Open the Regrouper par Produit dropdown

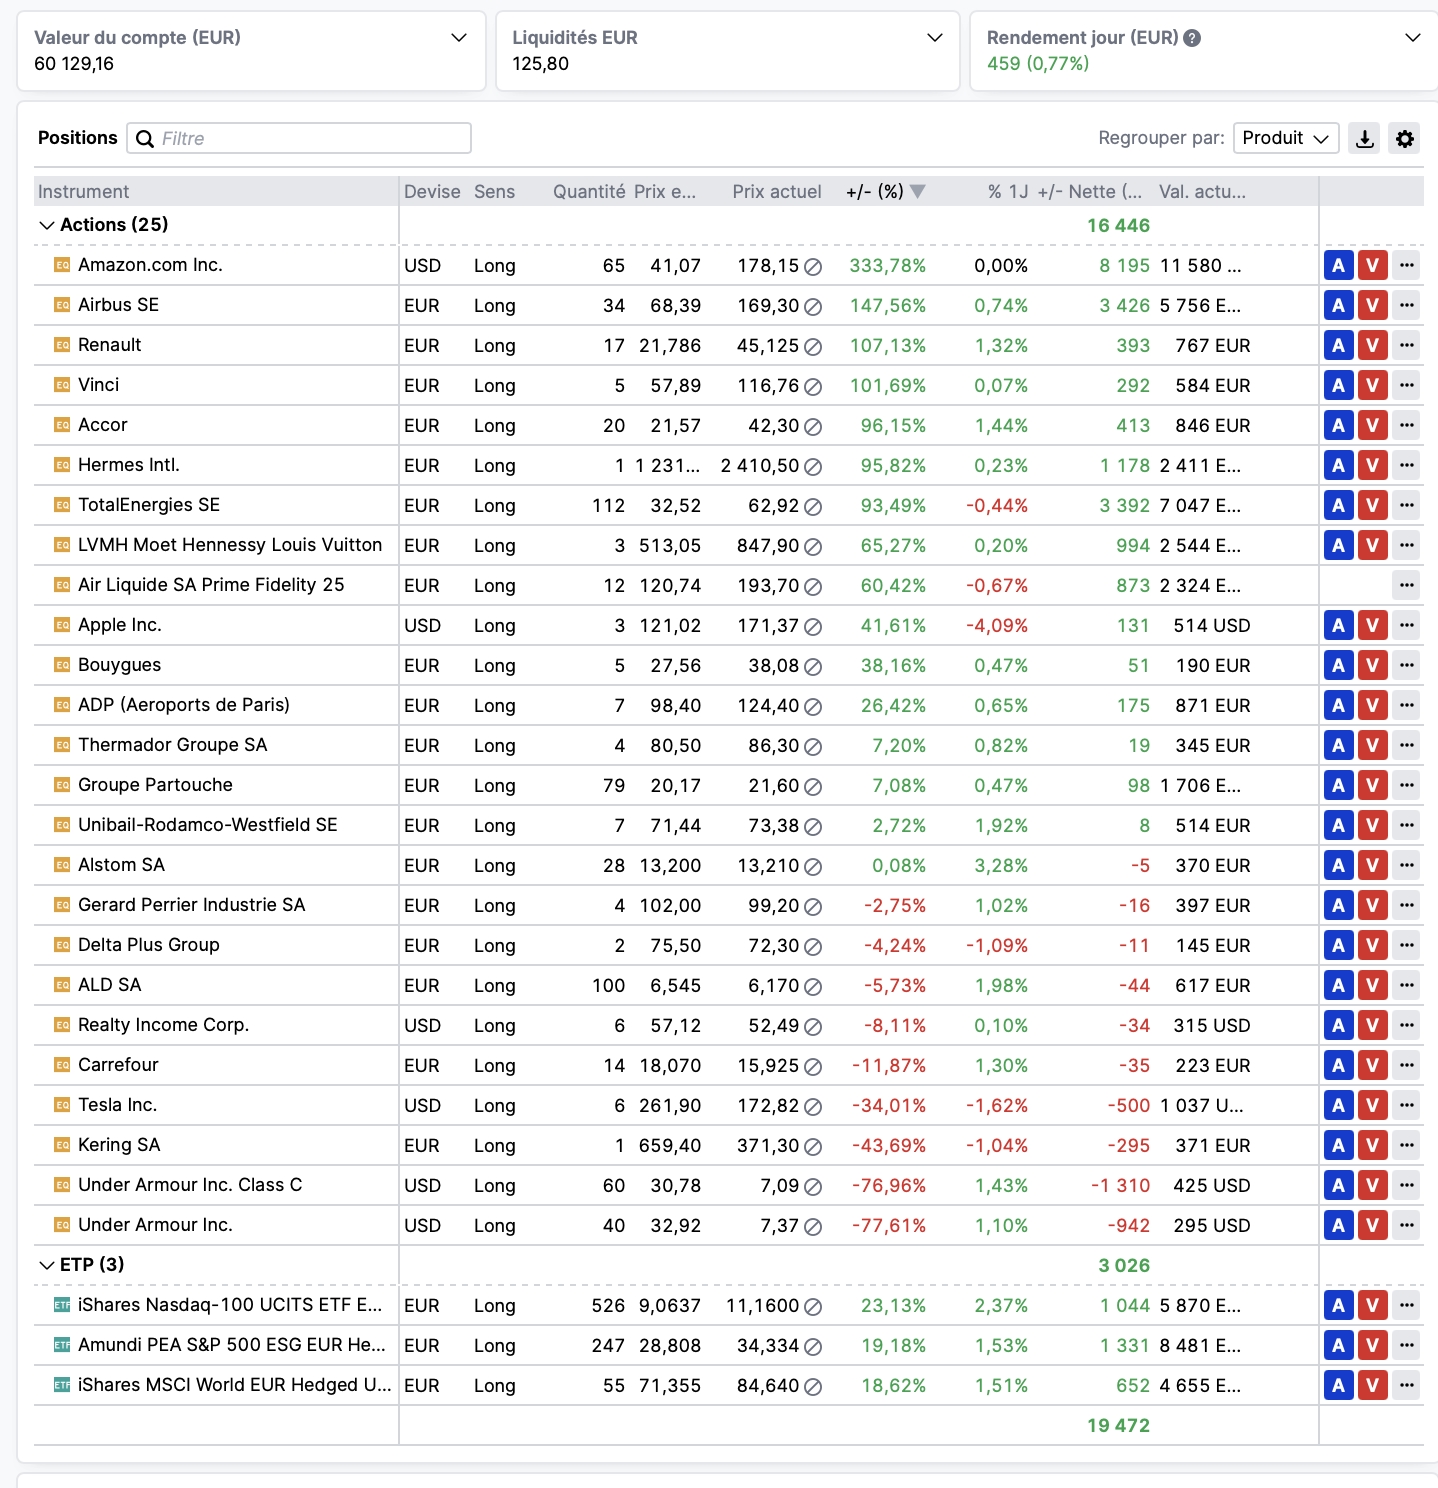click(1286, 138)
